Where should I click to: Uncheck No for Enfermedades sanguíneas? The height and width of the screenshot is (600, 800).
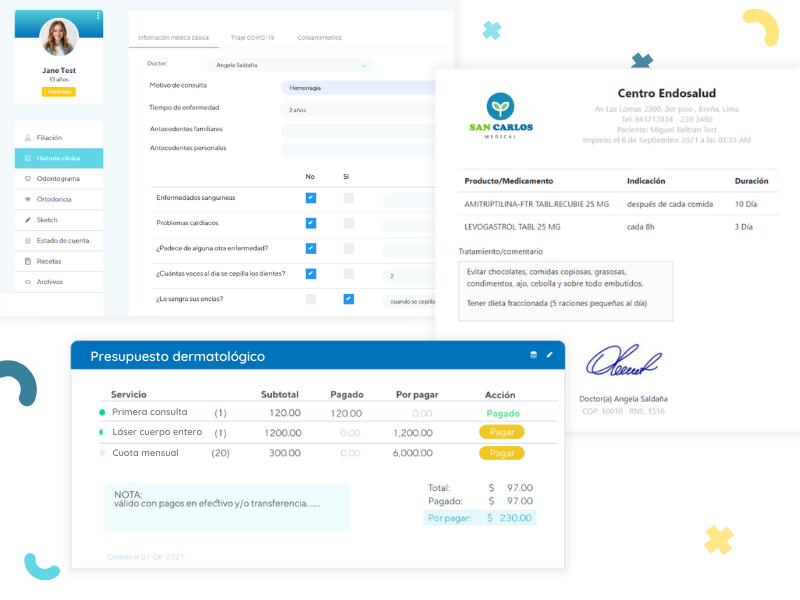pos(311,198)
